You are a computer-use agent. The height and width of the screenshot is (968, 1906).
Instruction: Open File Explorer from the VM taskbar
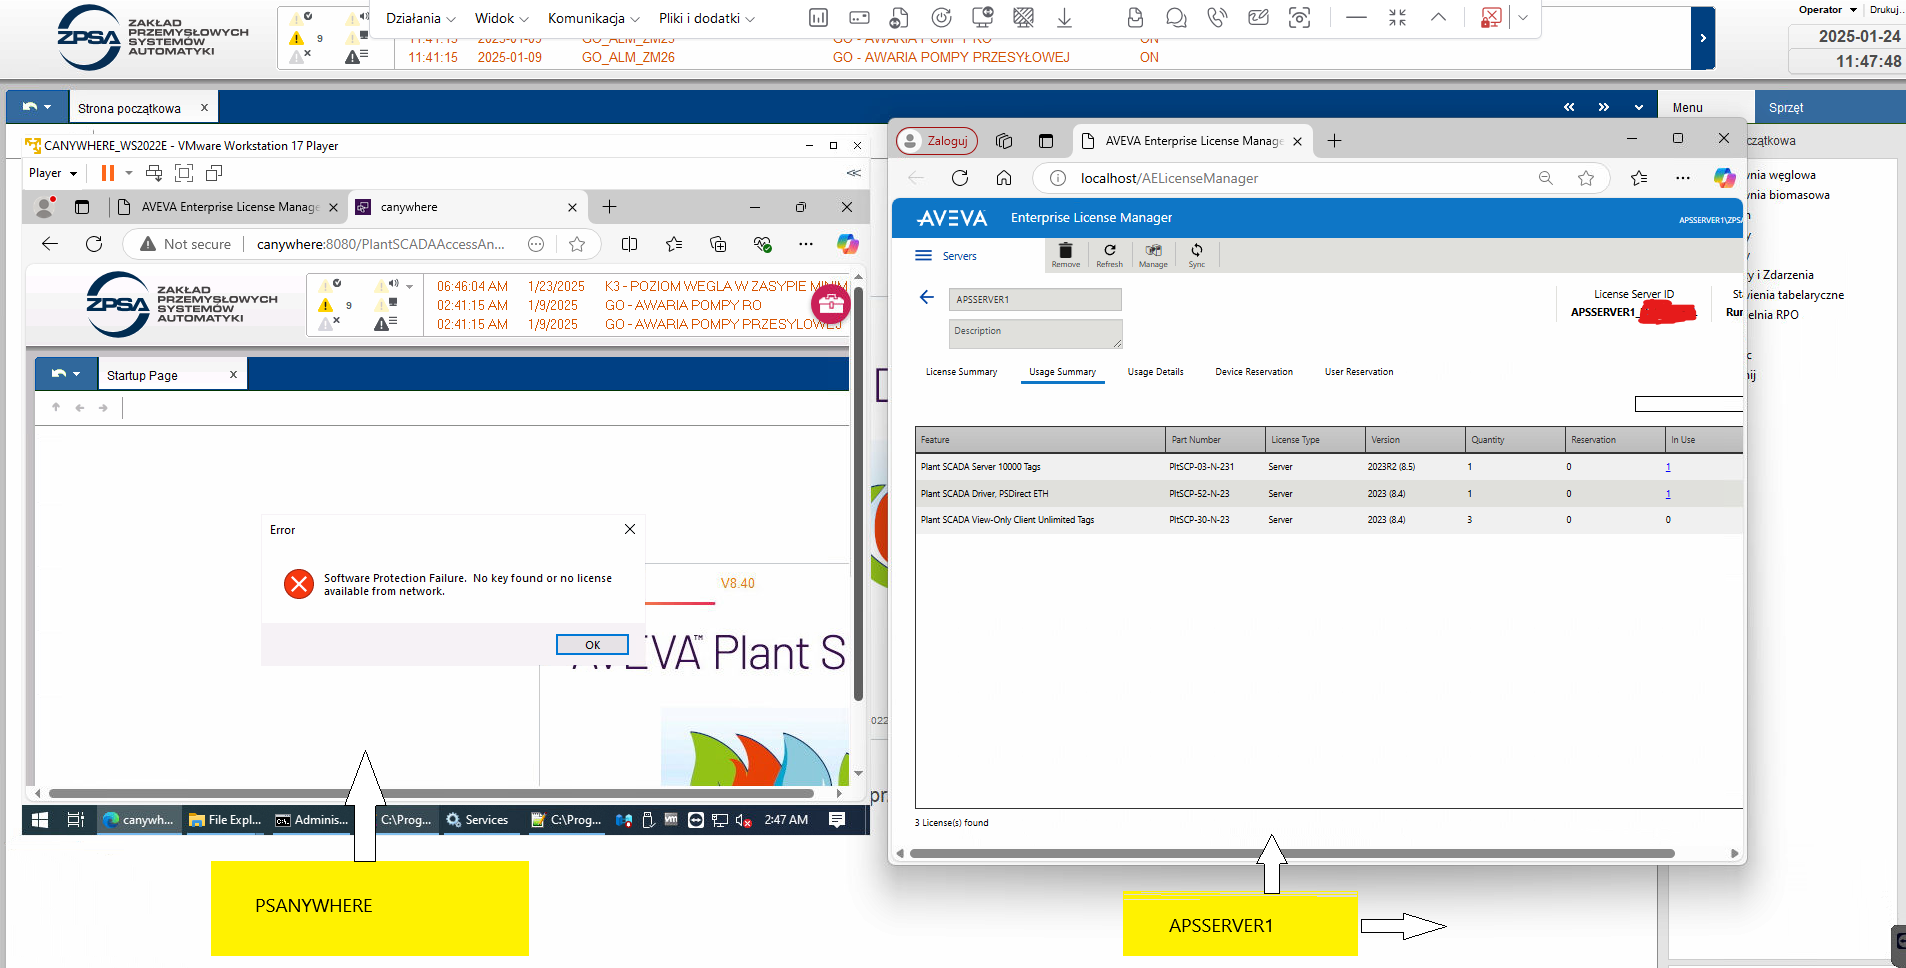click(225, 820)
